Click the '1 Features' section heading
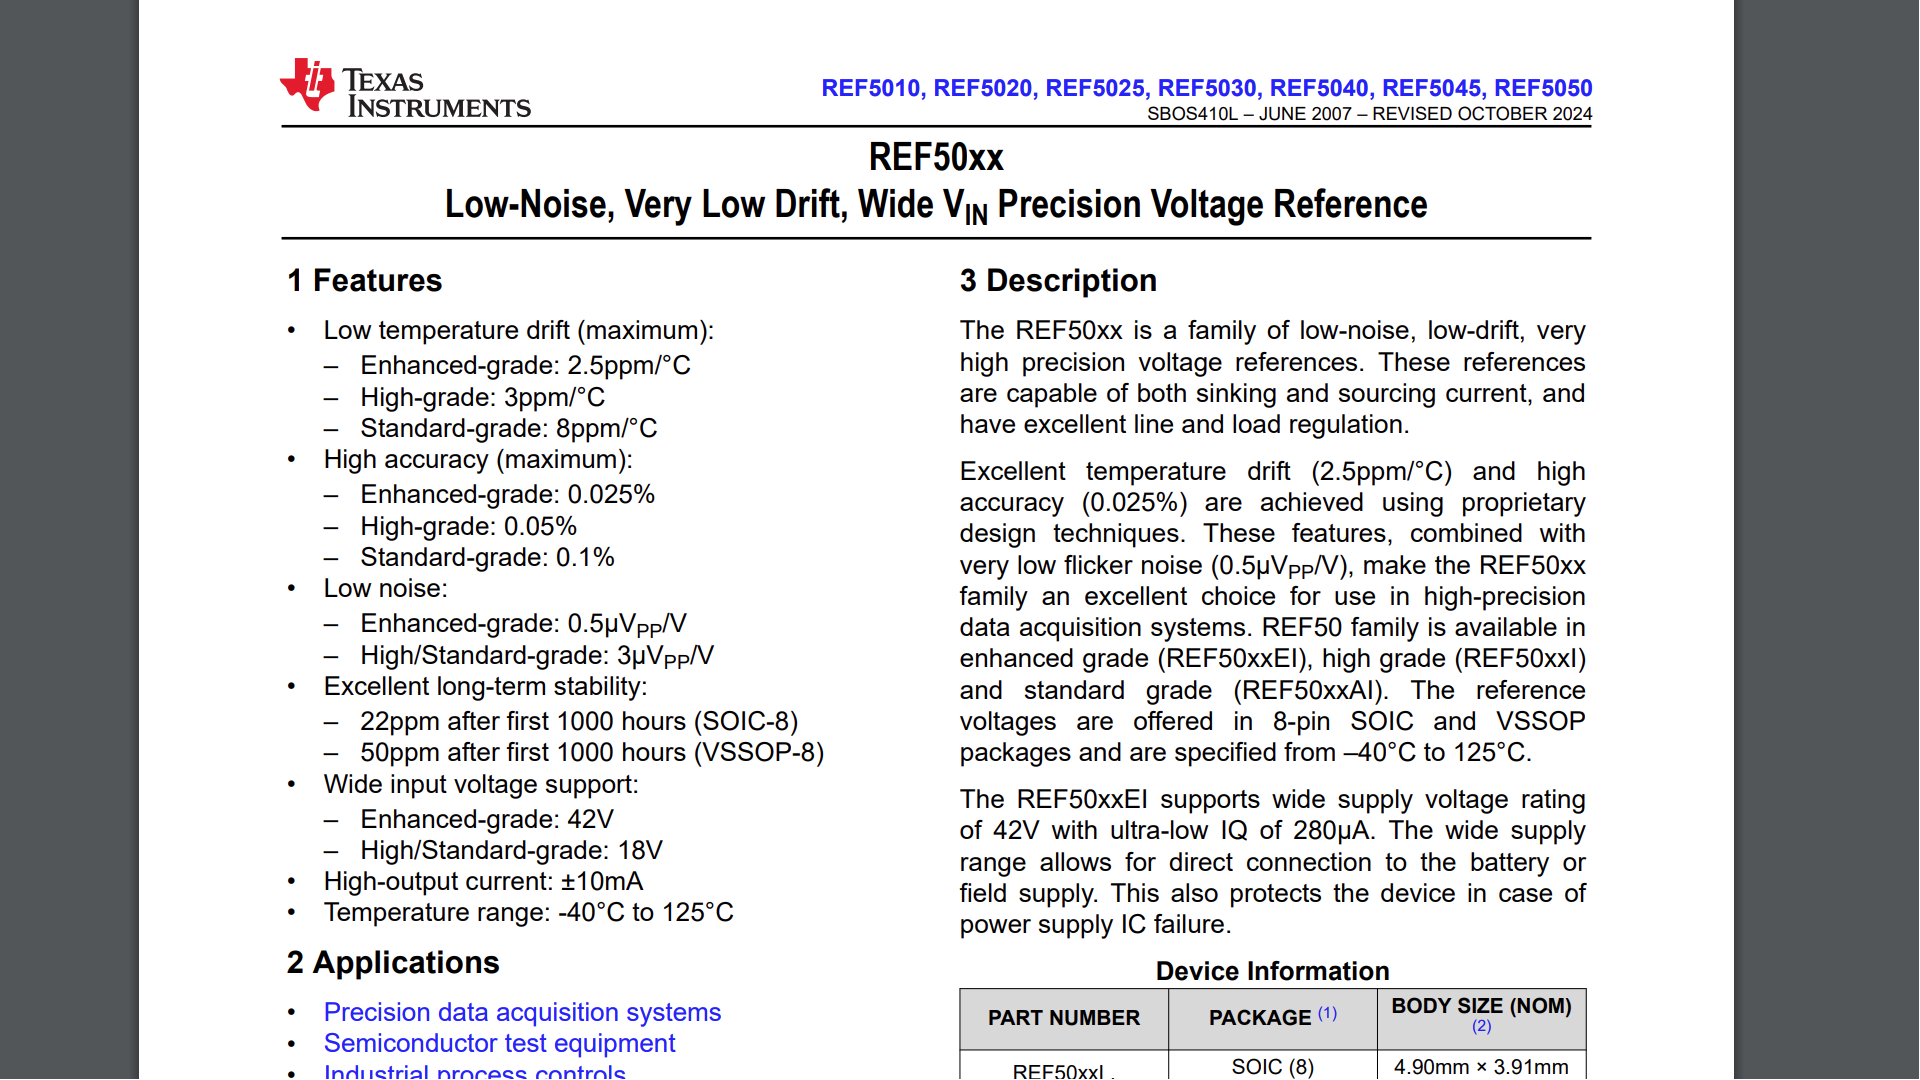This screenshot has height=1080, width=1920. point(364,281)
